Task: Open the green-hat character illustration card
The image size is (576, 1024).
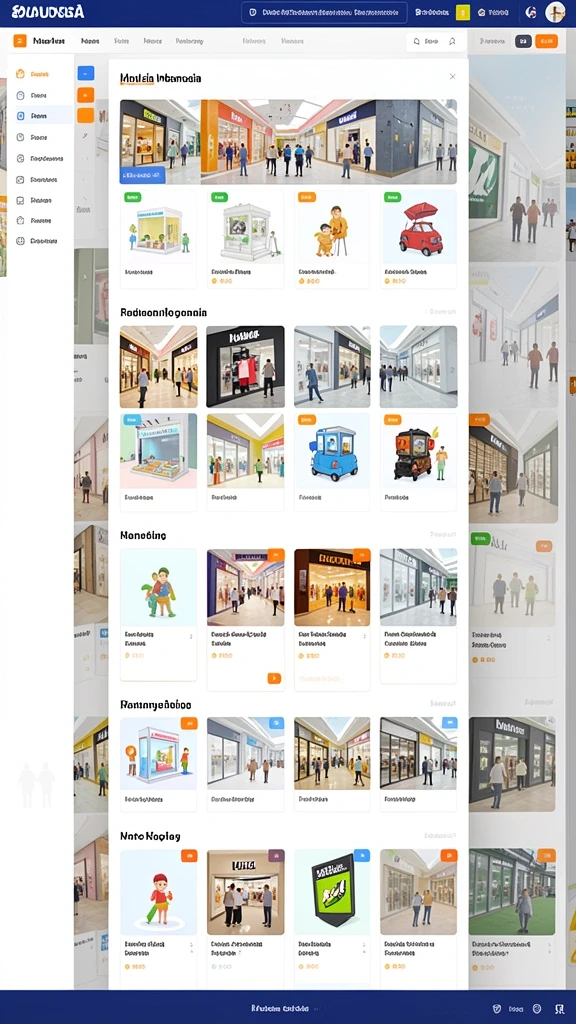Action: [x=158, y=615]
